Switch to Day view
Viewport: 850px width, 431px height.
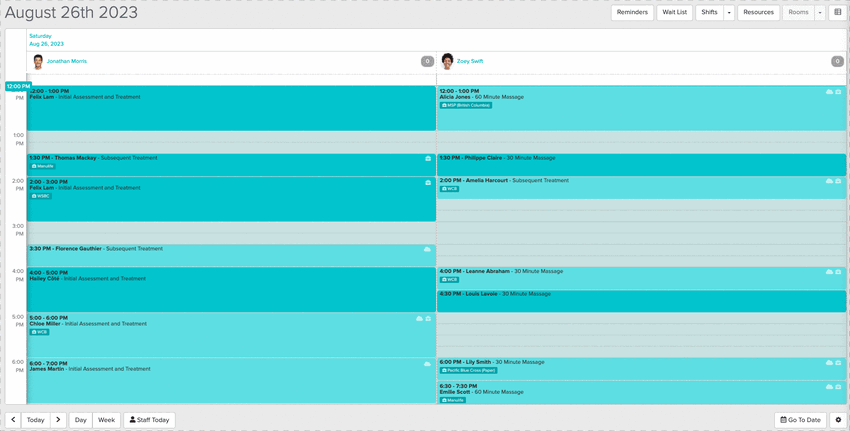tap(81, 421)
